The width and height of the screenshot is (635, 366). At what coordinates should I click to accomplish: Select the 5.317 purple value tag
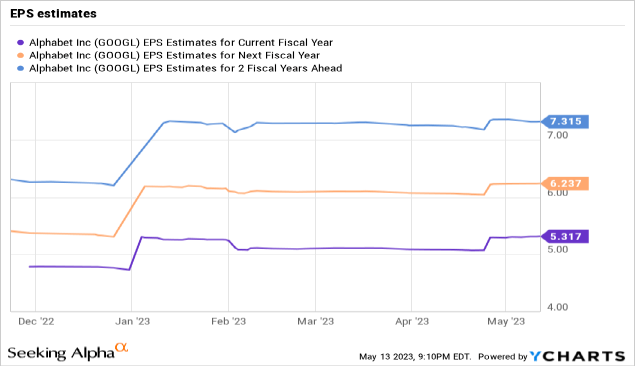565,236
